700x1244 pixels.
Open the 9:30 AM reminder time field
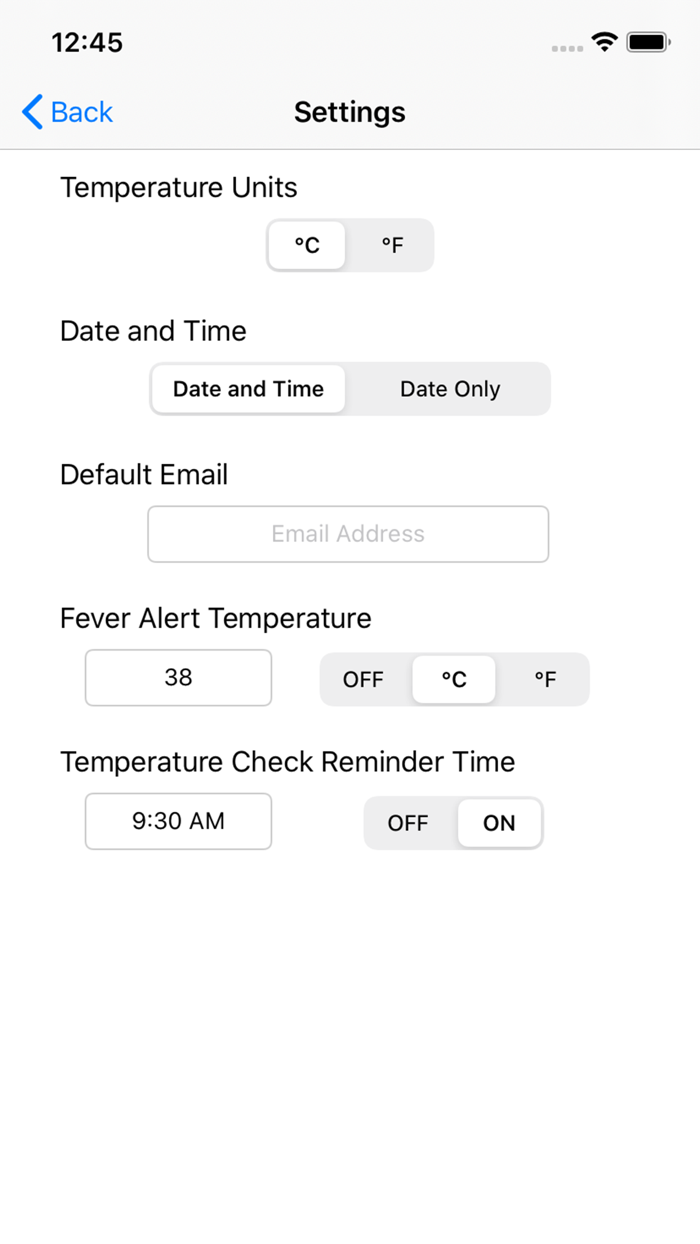click(178, 821)
